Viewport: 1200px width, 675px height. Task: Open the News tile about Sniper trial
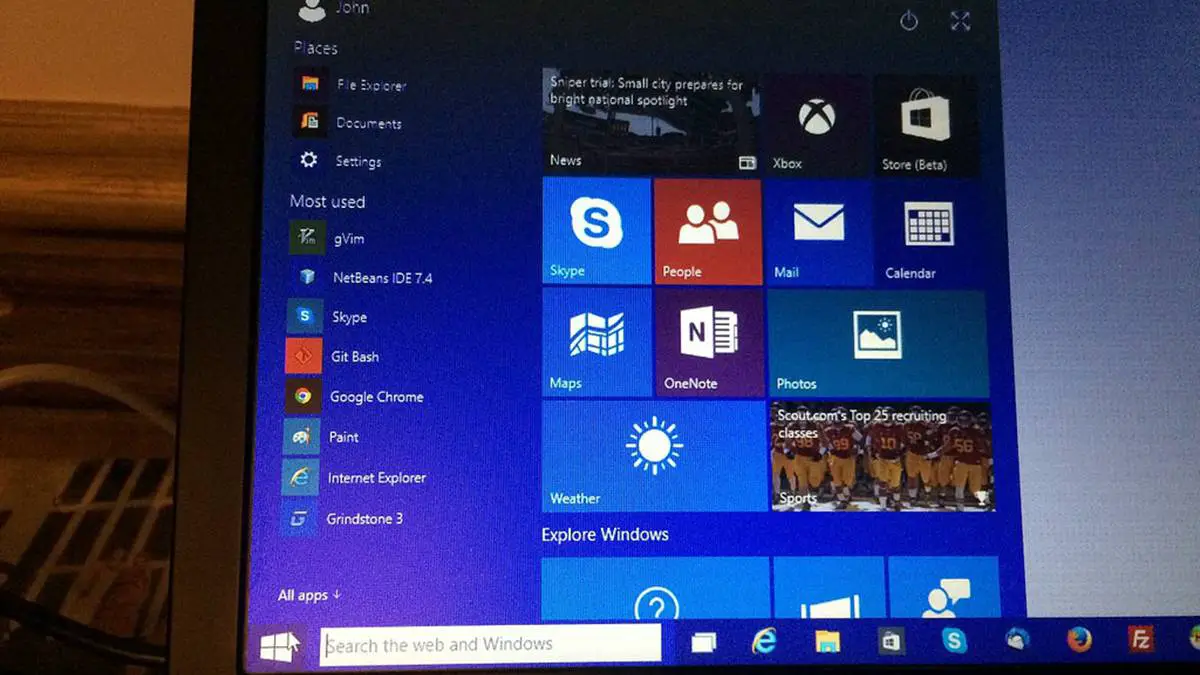coord(651,122)
